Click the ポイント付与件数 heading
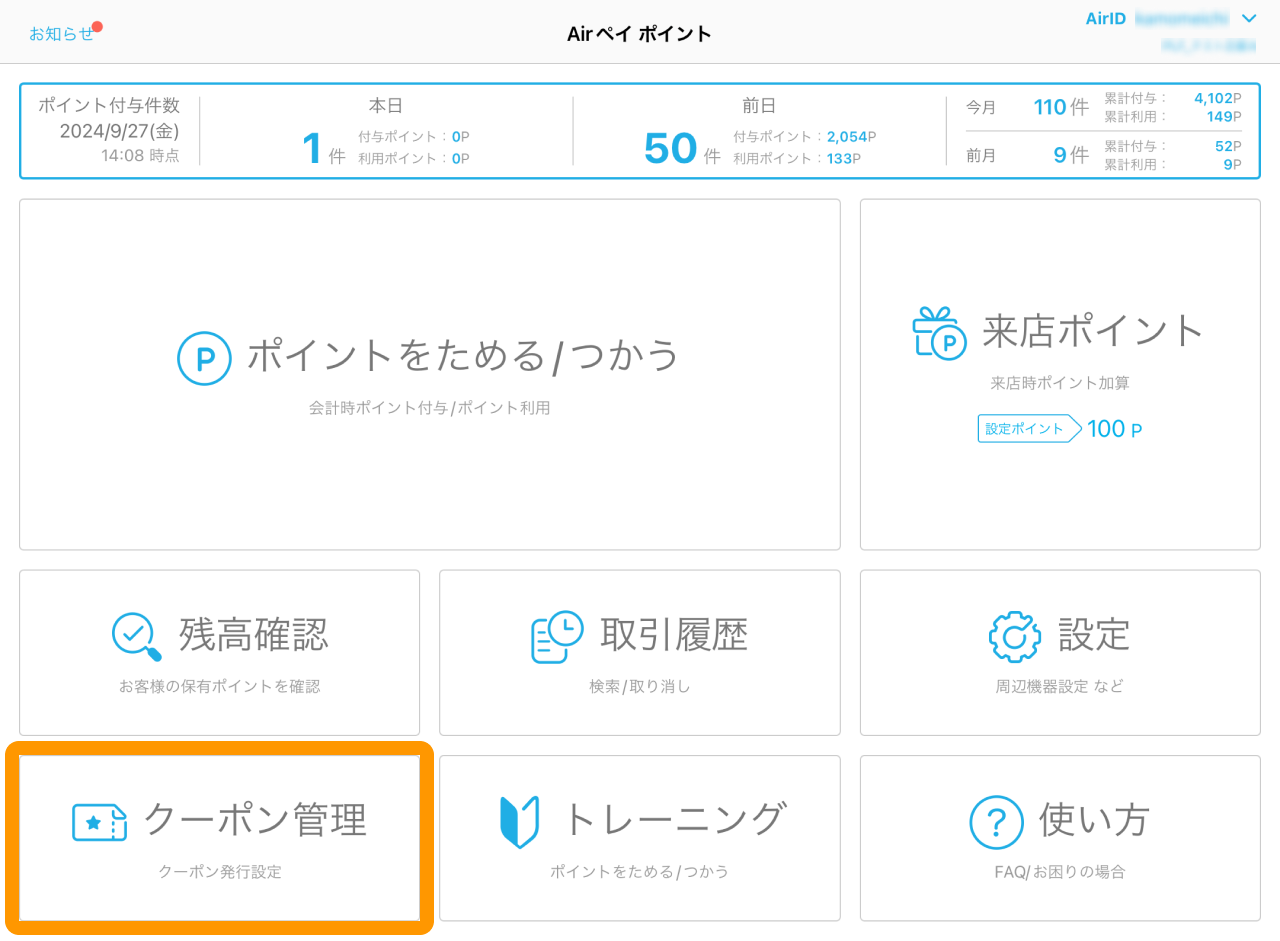This screenshot has height=941, width=1280. (110, 105)
